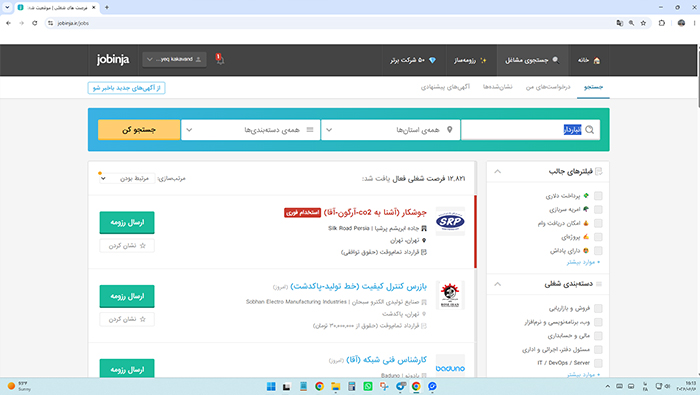
Task: Click از آگهی‌های جدید باخبر شو button
Action: pos(126,88)
